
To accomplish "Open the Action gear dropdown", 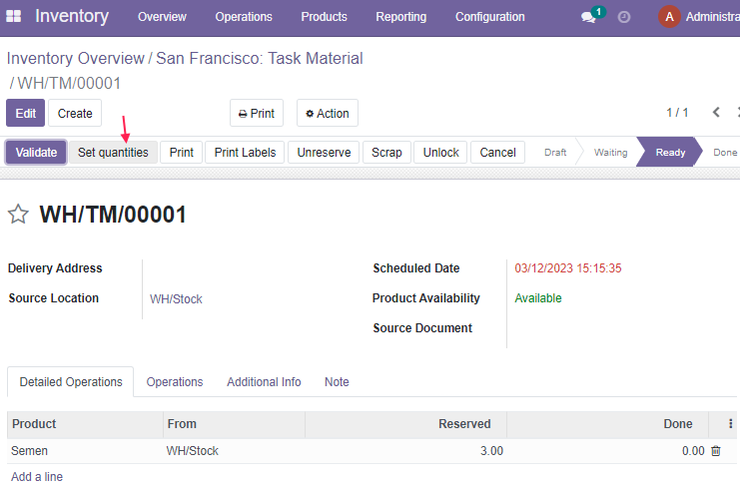I will click(328, 113).
